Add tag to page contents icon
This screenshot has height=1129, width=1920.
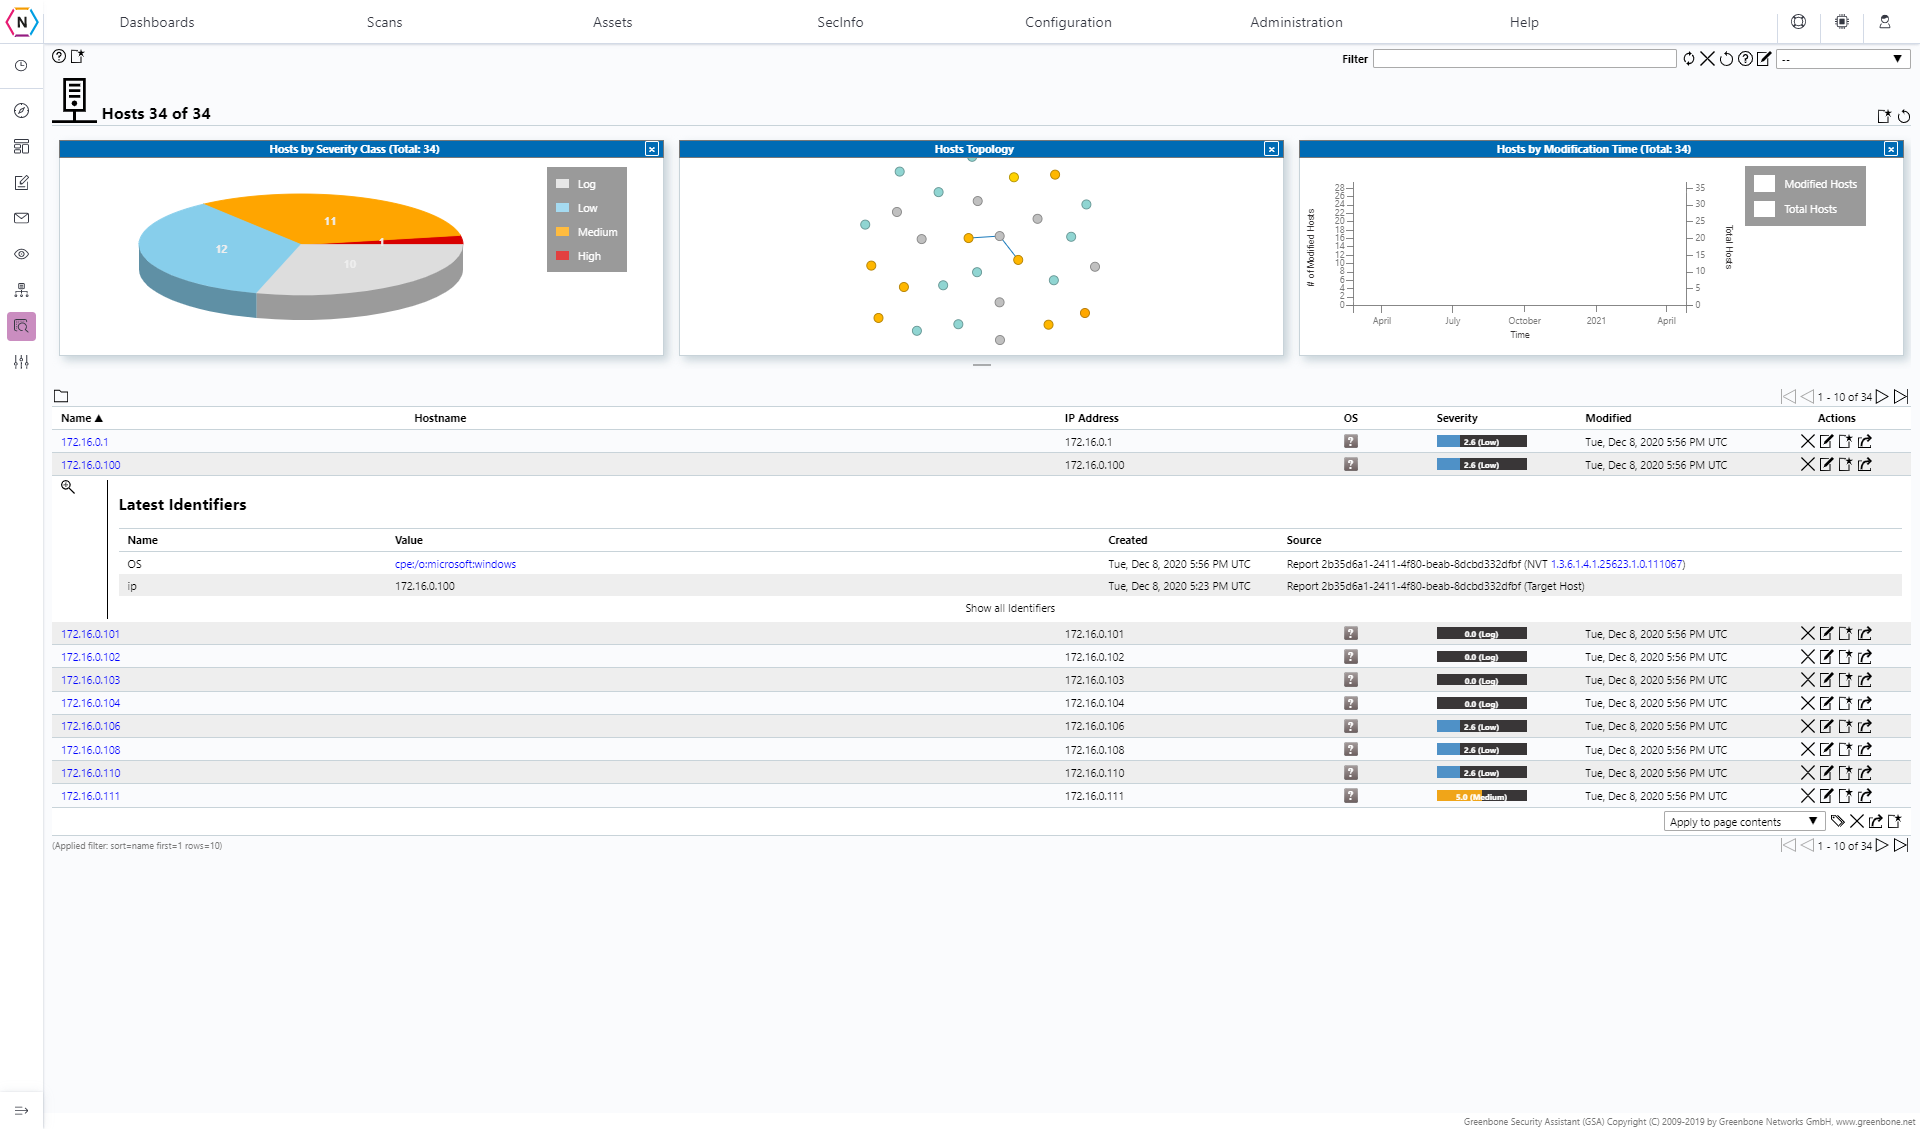point(1837,821)
